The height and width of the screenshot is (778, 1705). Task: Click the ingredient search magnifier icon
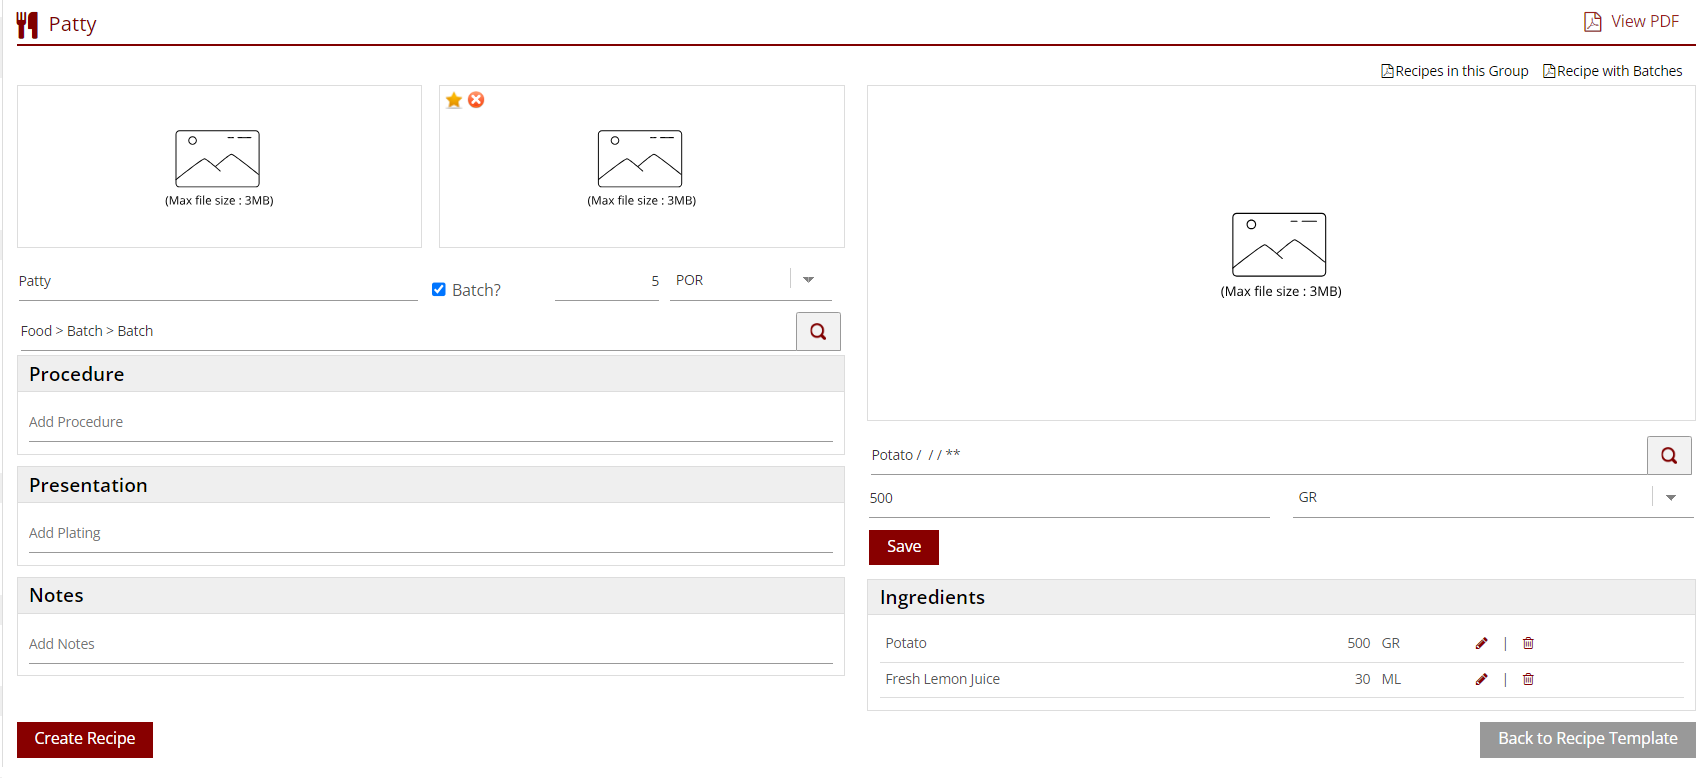[x=1669, y=456]
